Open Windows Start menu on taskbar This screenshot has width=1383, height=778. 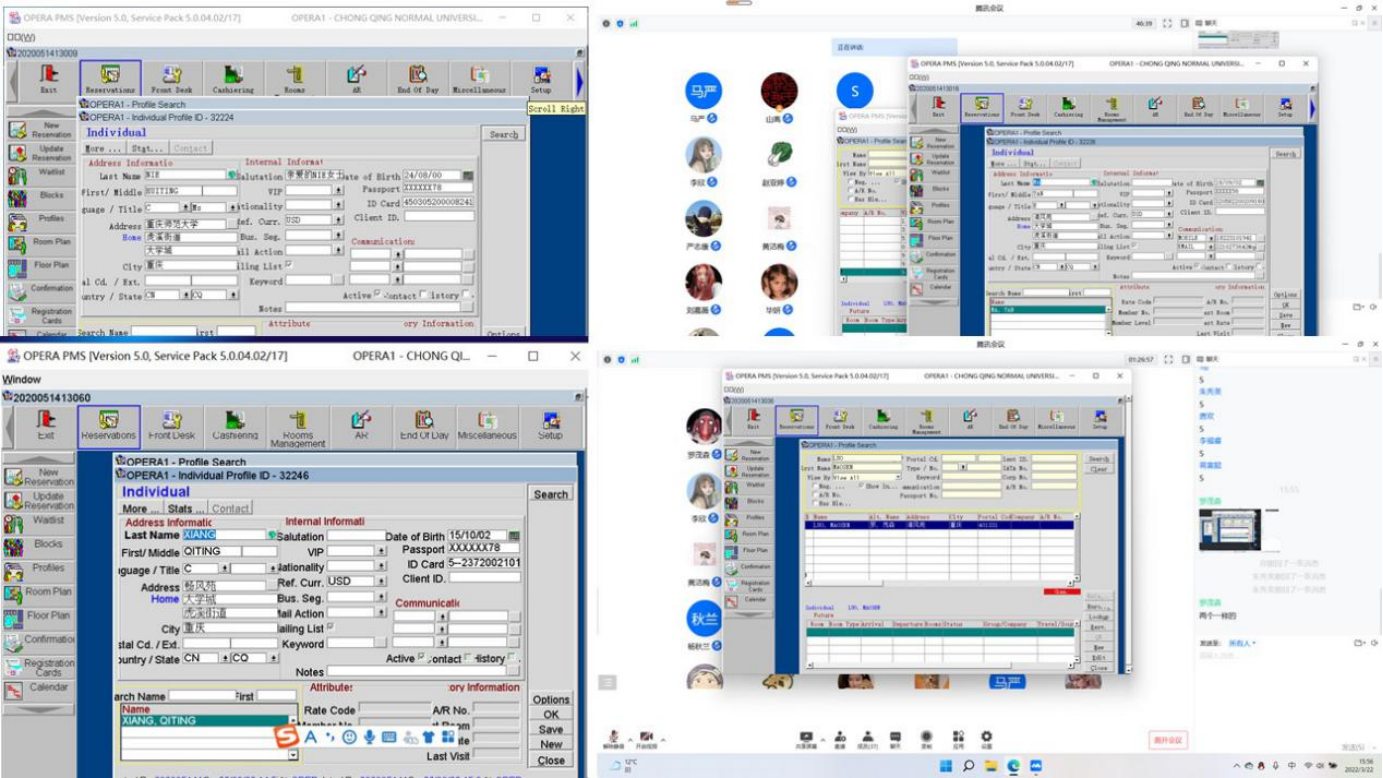tap(944, 766)
